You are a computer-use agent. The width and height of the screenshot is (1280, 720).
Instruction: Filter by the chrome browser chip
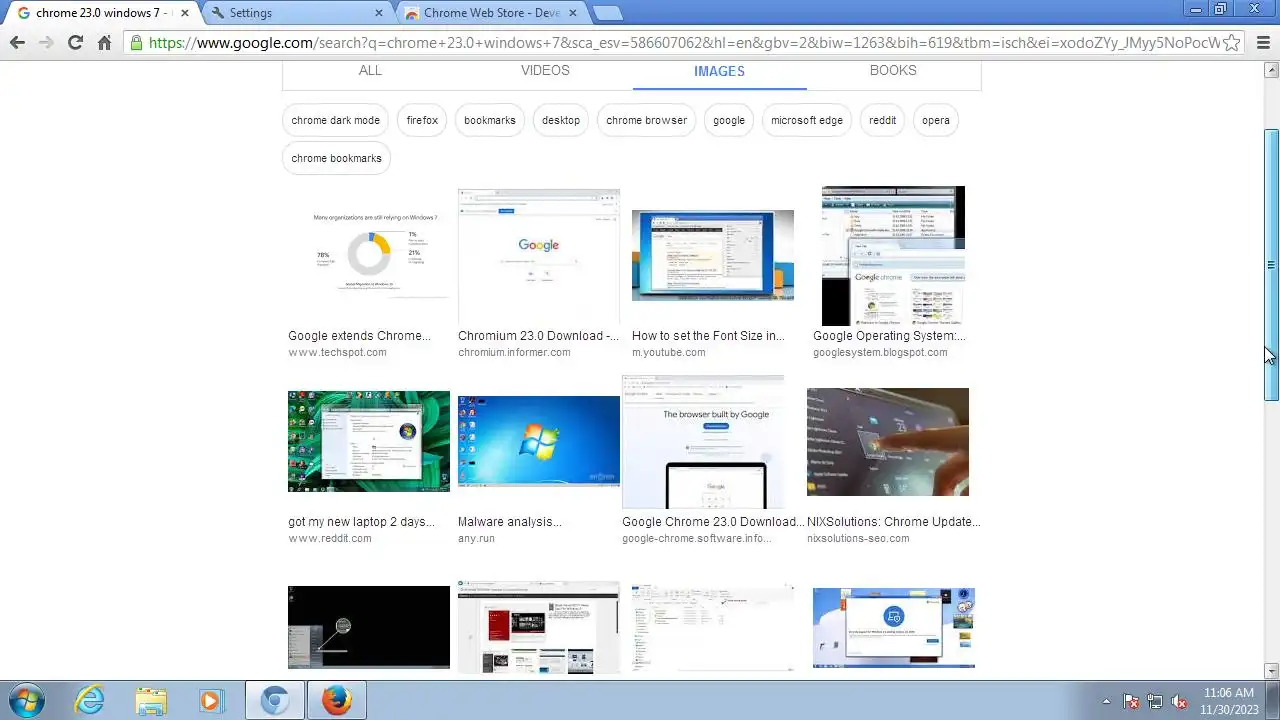pos(646,120)
